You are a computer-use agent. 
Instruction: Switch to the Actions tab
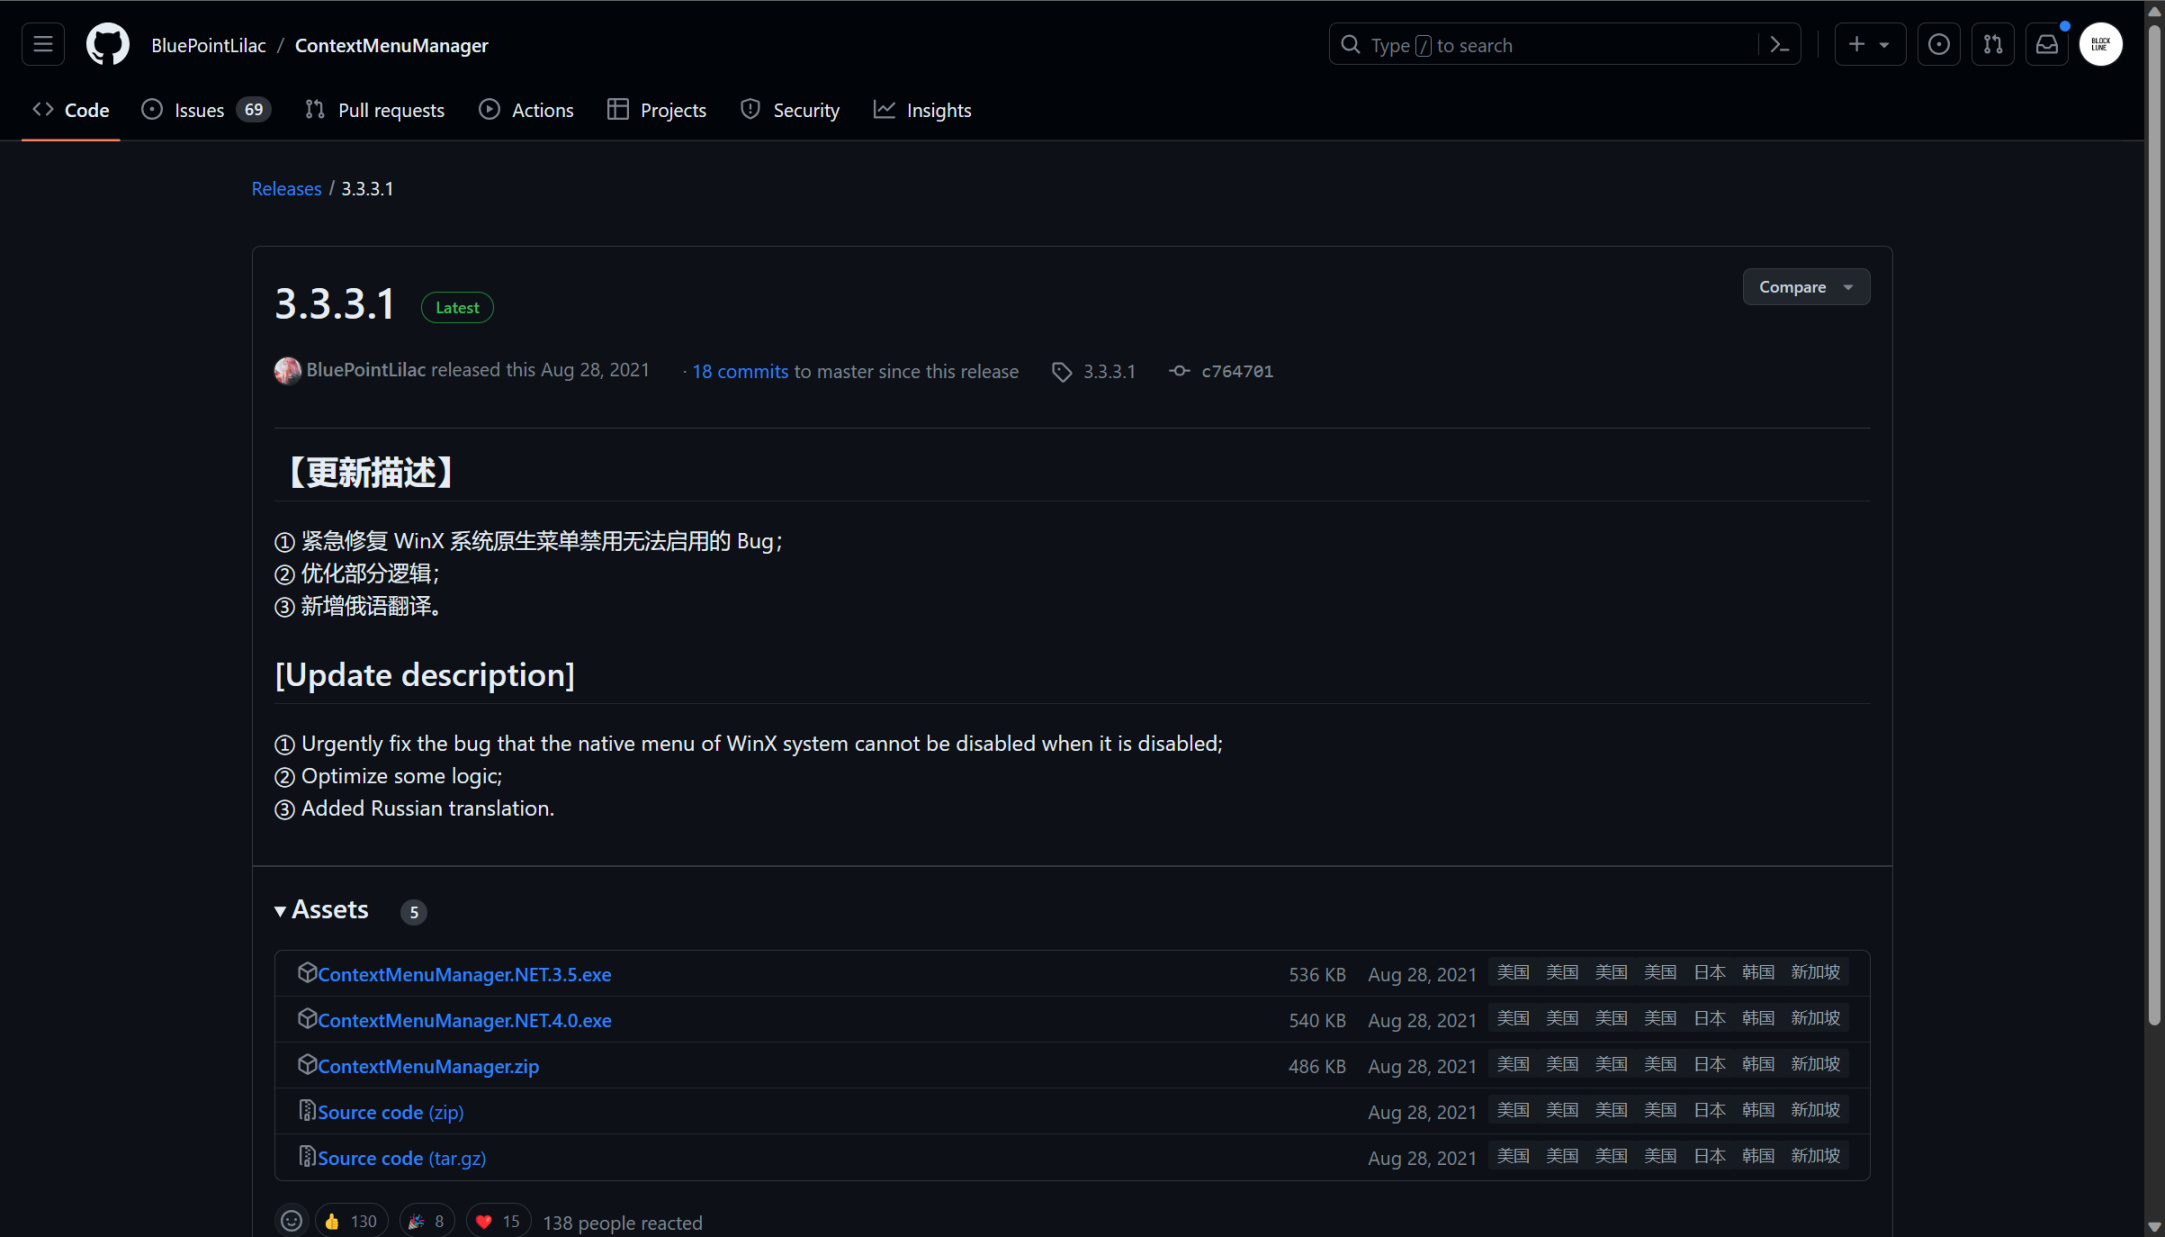coord(526,110)
